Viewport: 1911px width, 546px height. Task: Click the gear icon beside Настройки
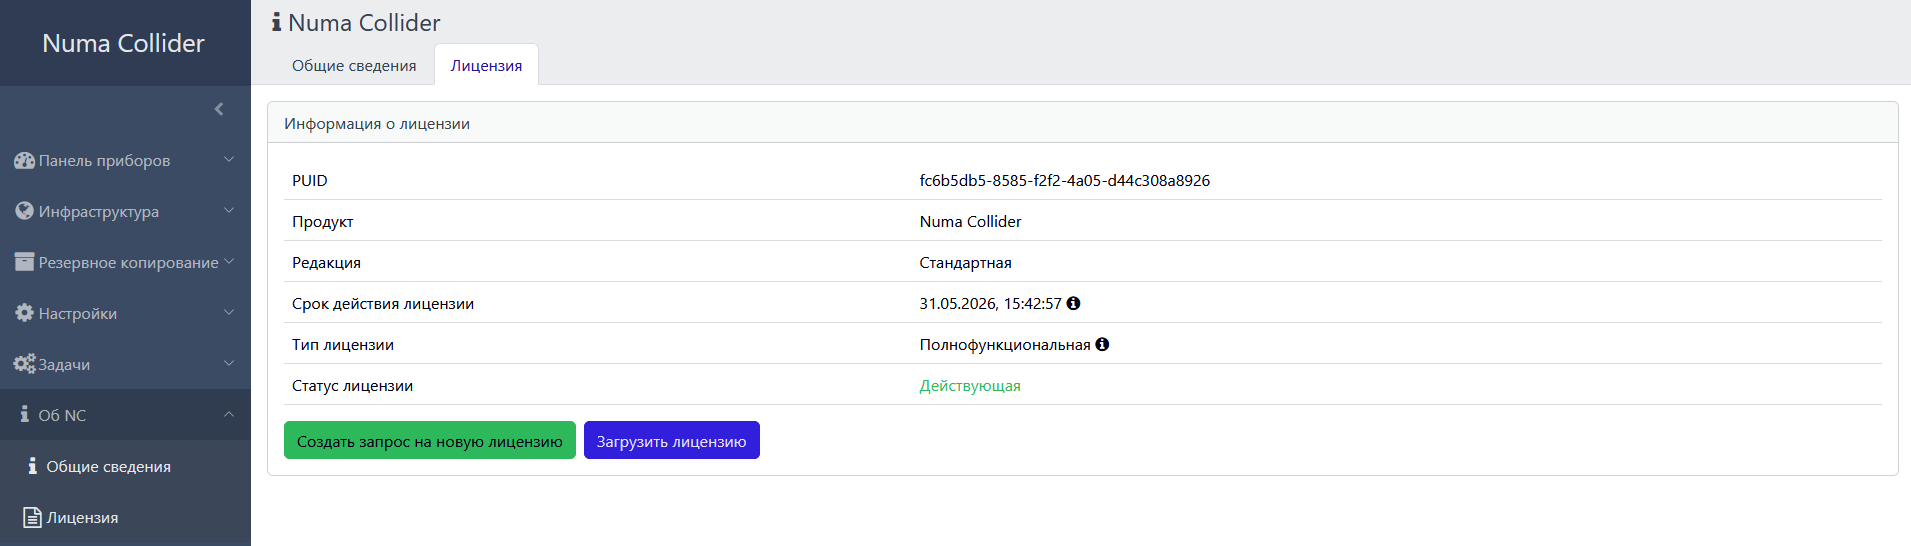(24, 313)
